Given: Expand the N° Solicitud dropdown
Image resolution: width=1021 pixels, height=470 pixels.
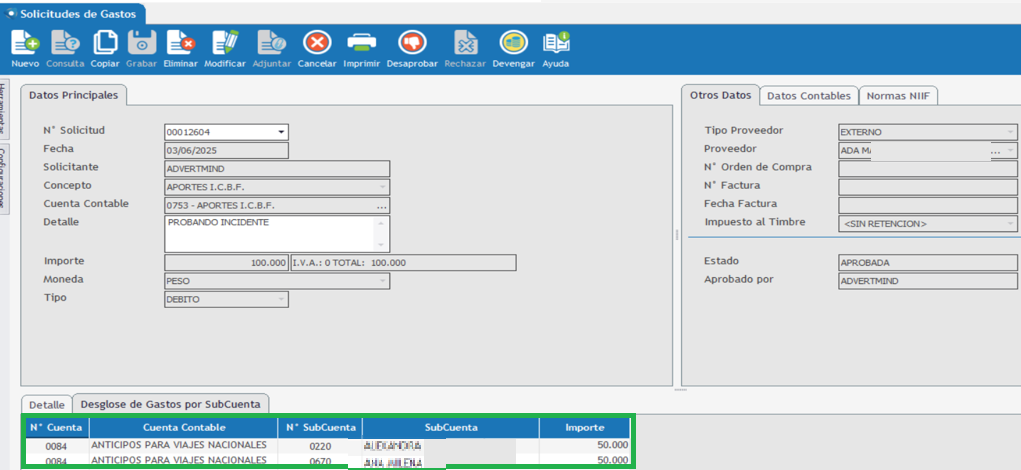Looking at the screenshot, I should (281, 132).
